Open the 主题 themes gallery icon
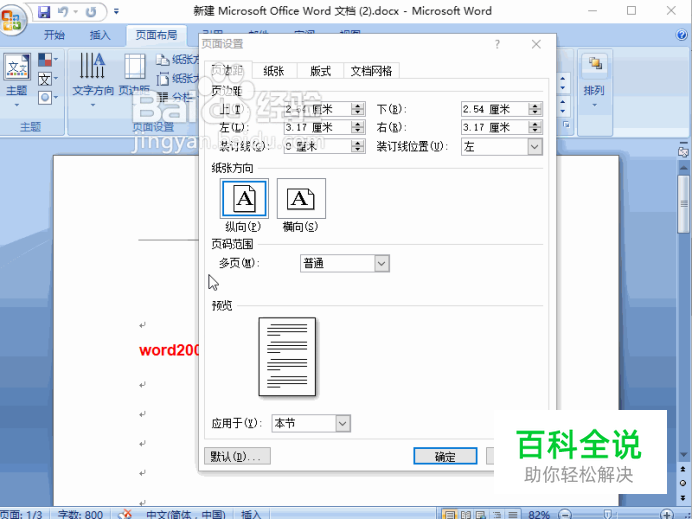Viewport: 692px width, 519px height. tap(17, 67)
